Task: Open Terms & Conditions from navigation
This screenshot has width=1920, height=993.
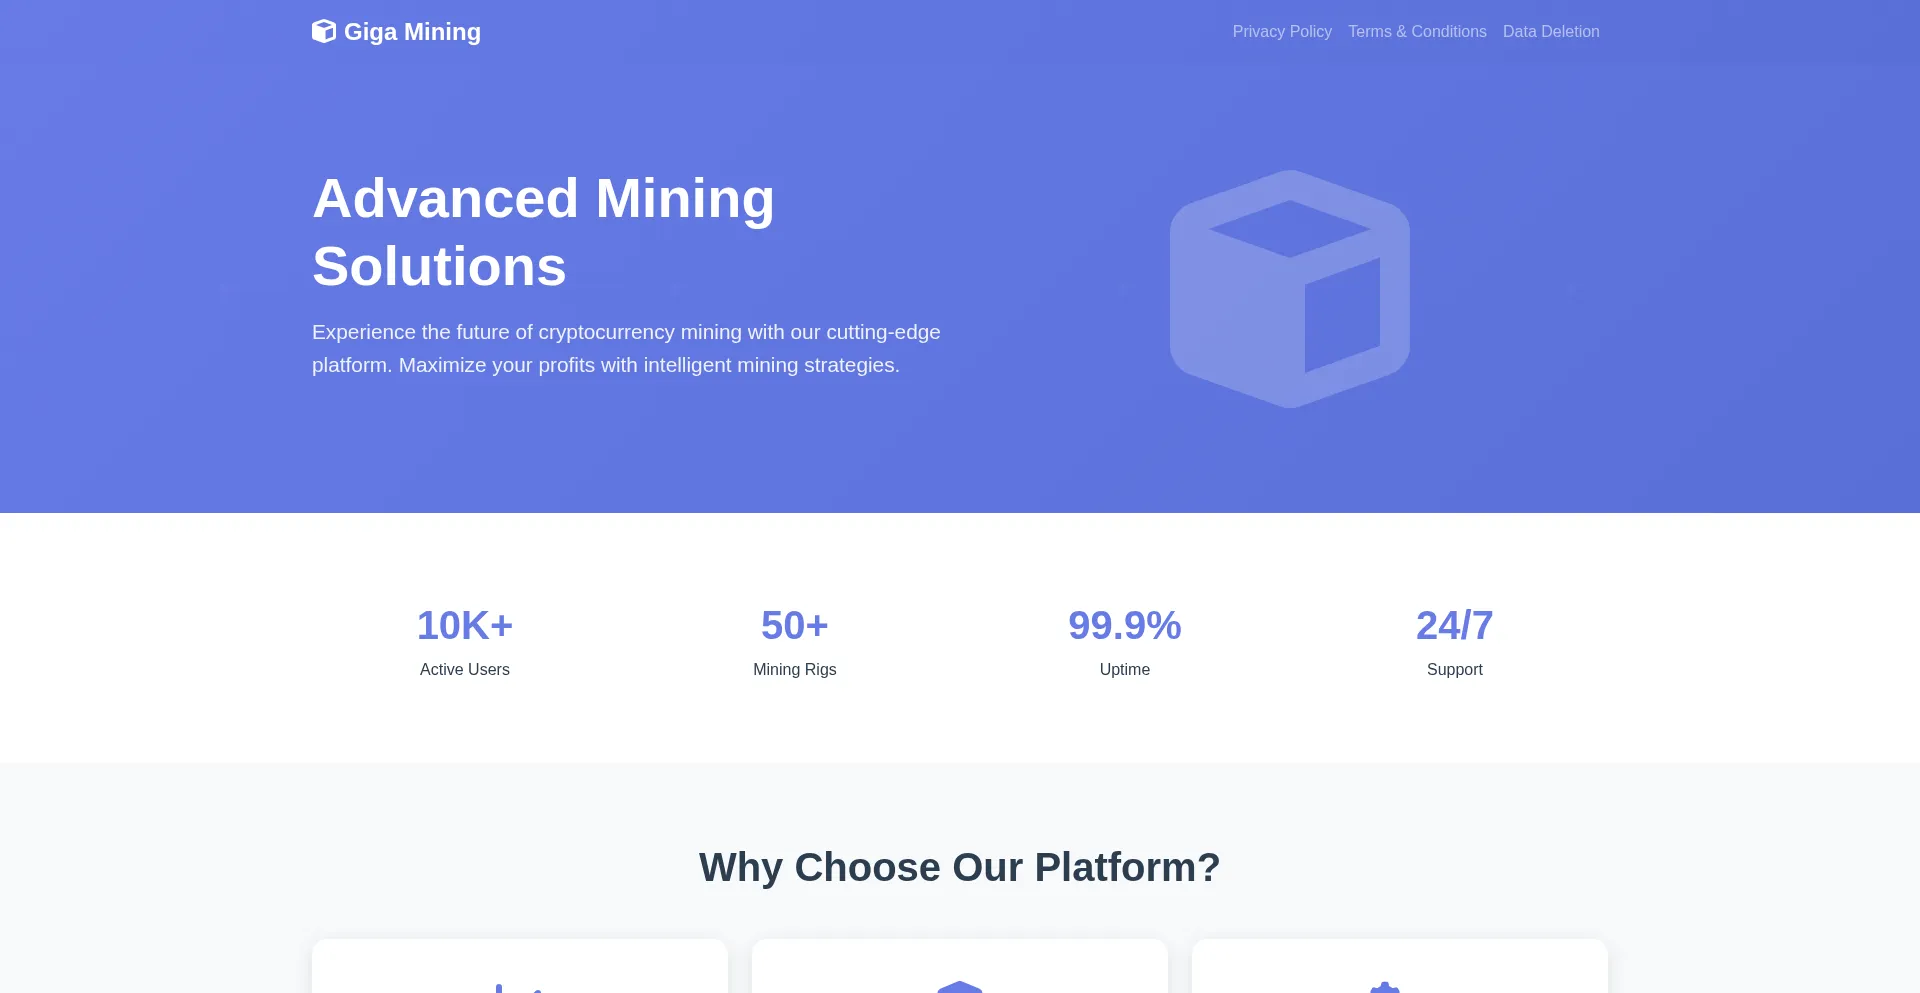Action: 1416,32
